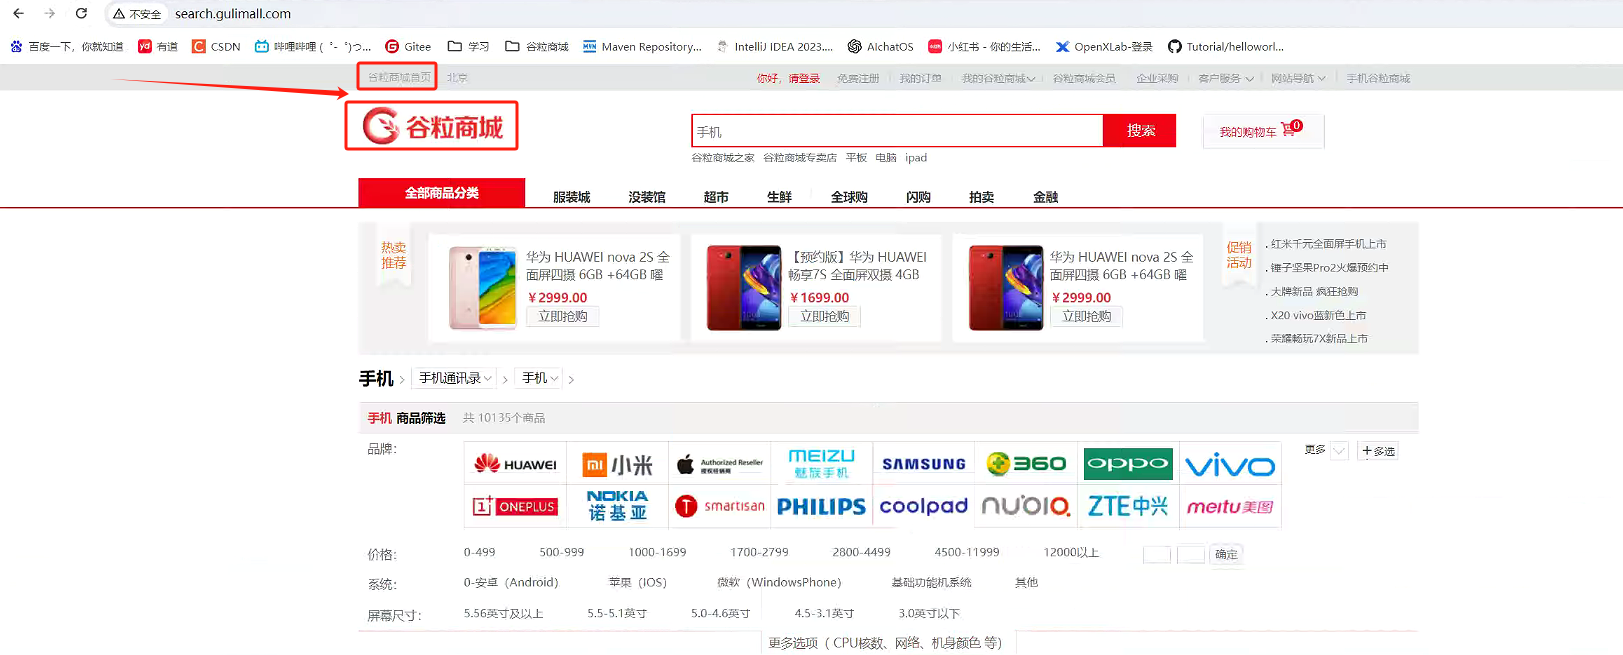Filter by OnePlus brand logo
Viewport: 1623px width, 655px height.
[516, 506]
